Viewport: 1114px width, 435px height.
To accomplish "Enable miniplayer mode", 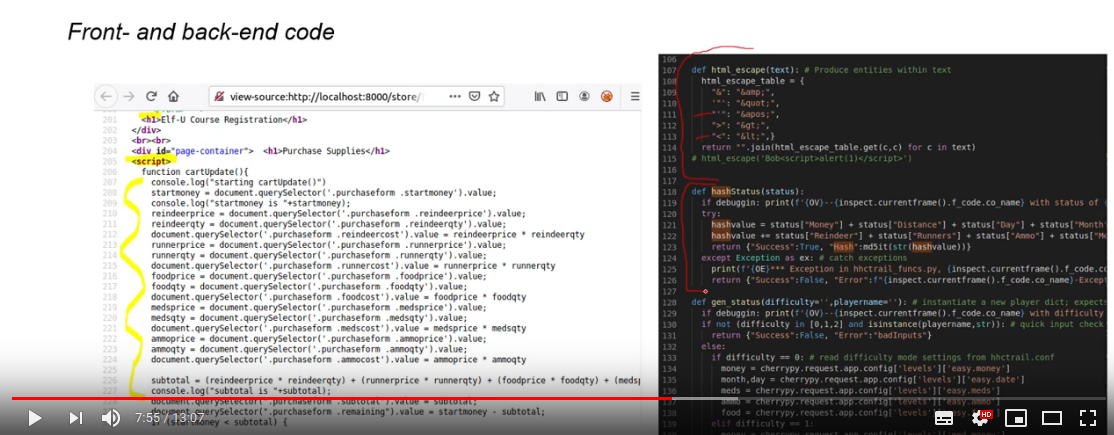I will [x=1016, y=418].
